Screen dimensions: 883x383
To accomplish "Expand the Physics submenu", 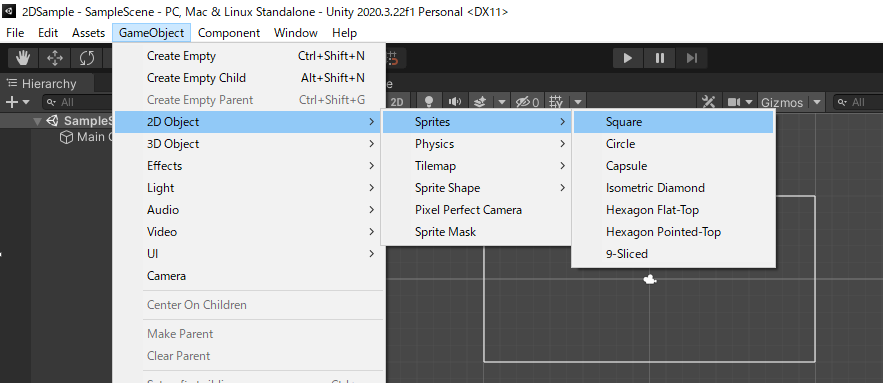I will click(x=477, y=144).
